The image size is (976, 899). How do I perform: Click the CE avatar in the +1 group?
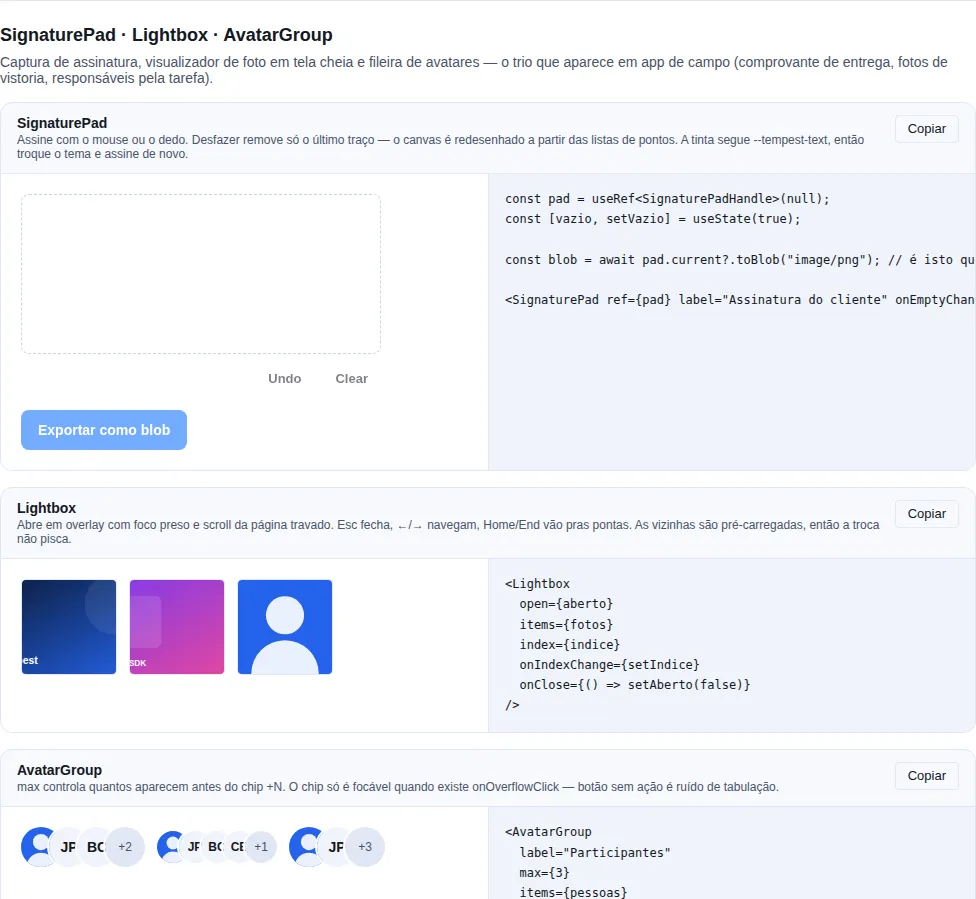click(x=237, y=847)
